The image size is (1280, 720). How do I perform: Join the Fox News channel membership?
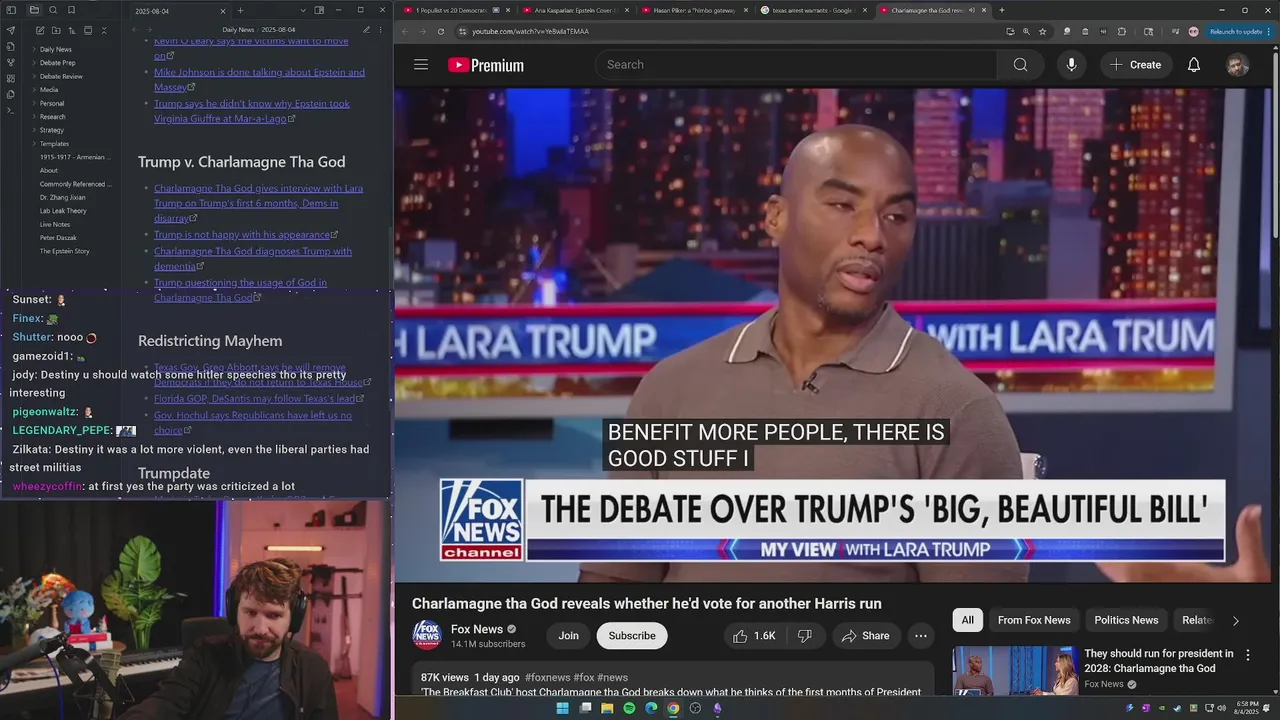click(x=568, y=636)
